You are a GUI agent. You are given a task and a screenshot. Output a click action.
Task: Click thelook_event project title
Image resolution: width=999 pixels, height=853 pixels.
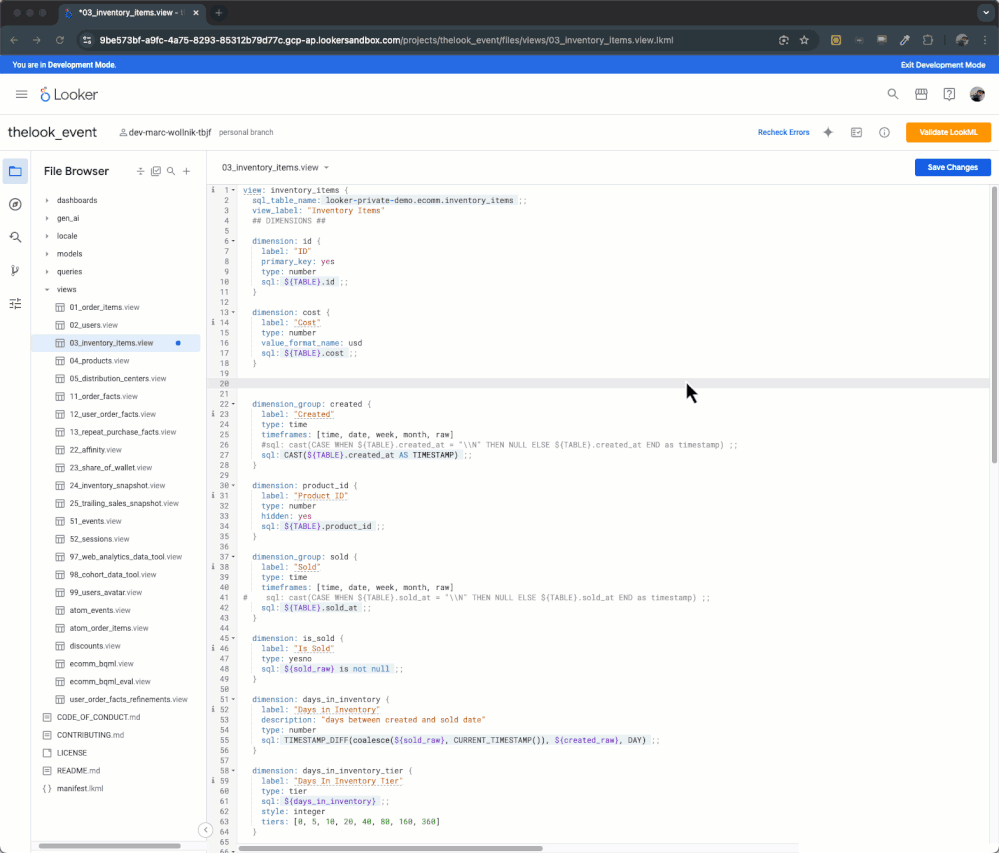pyautogui.click(x=52, y=133)
